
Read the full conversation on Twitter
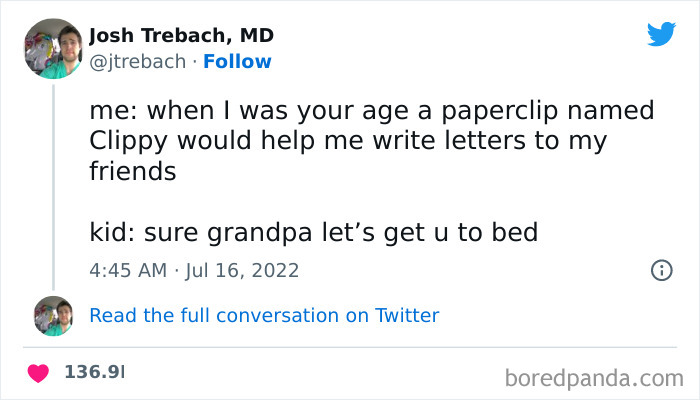(x=264, y=315)
